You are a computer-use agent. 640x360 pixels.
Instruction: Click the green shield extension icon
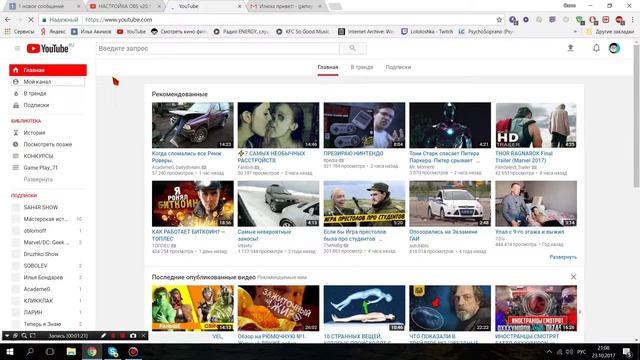pyautogui.click(x=579, y=20)
